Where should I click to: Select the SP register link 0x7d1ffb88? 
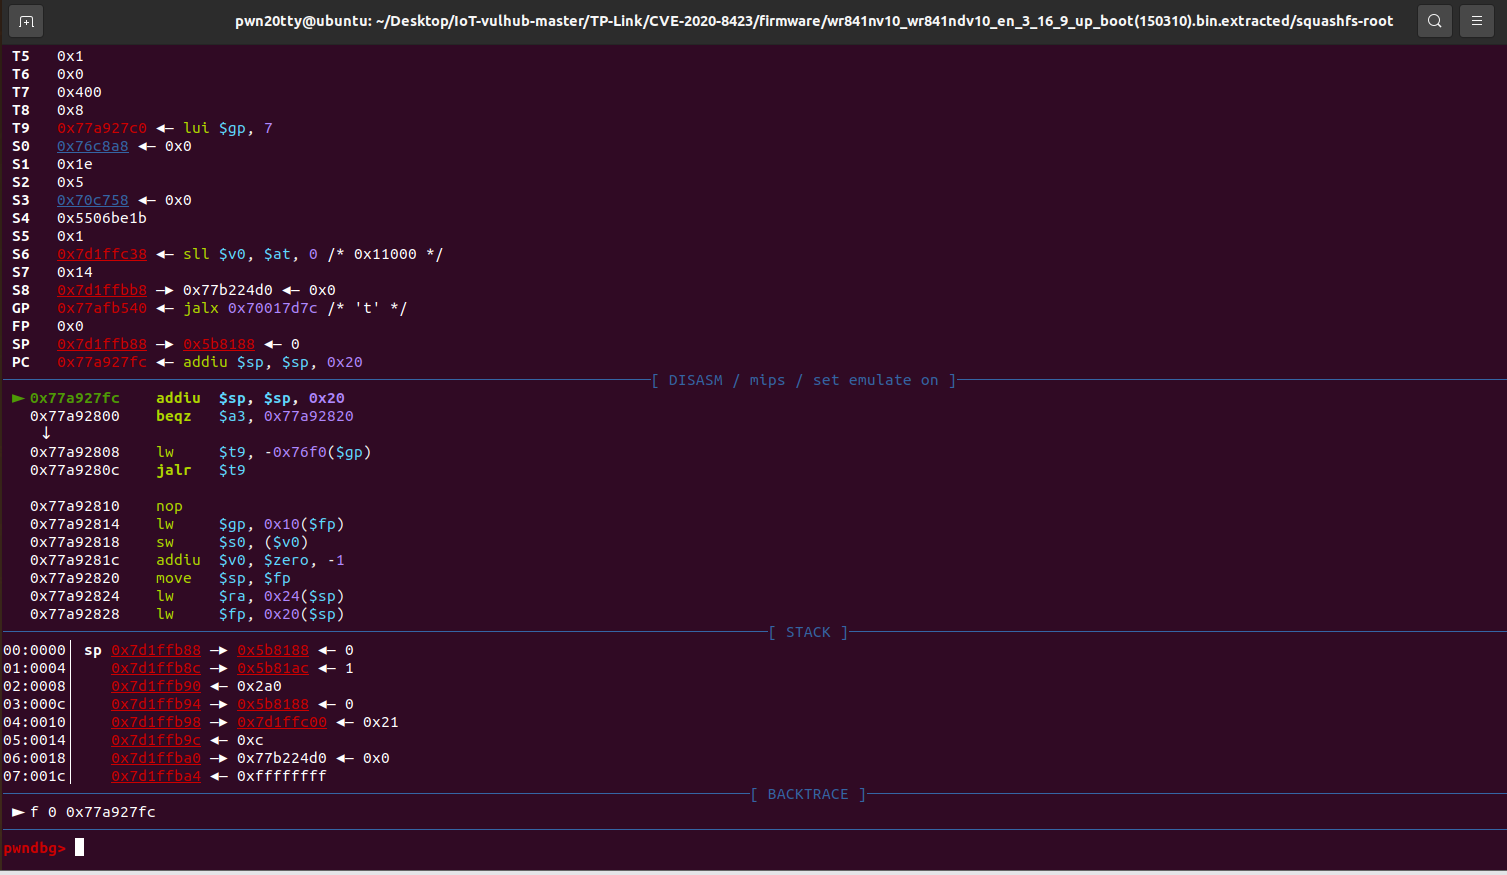[101, 343]
